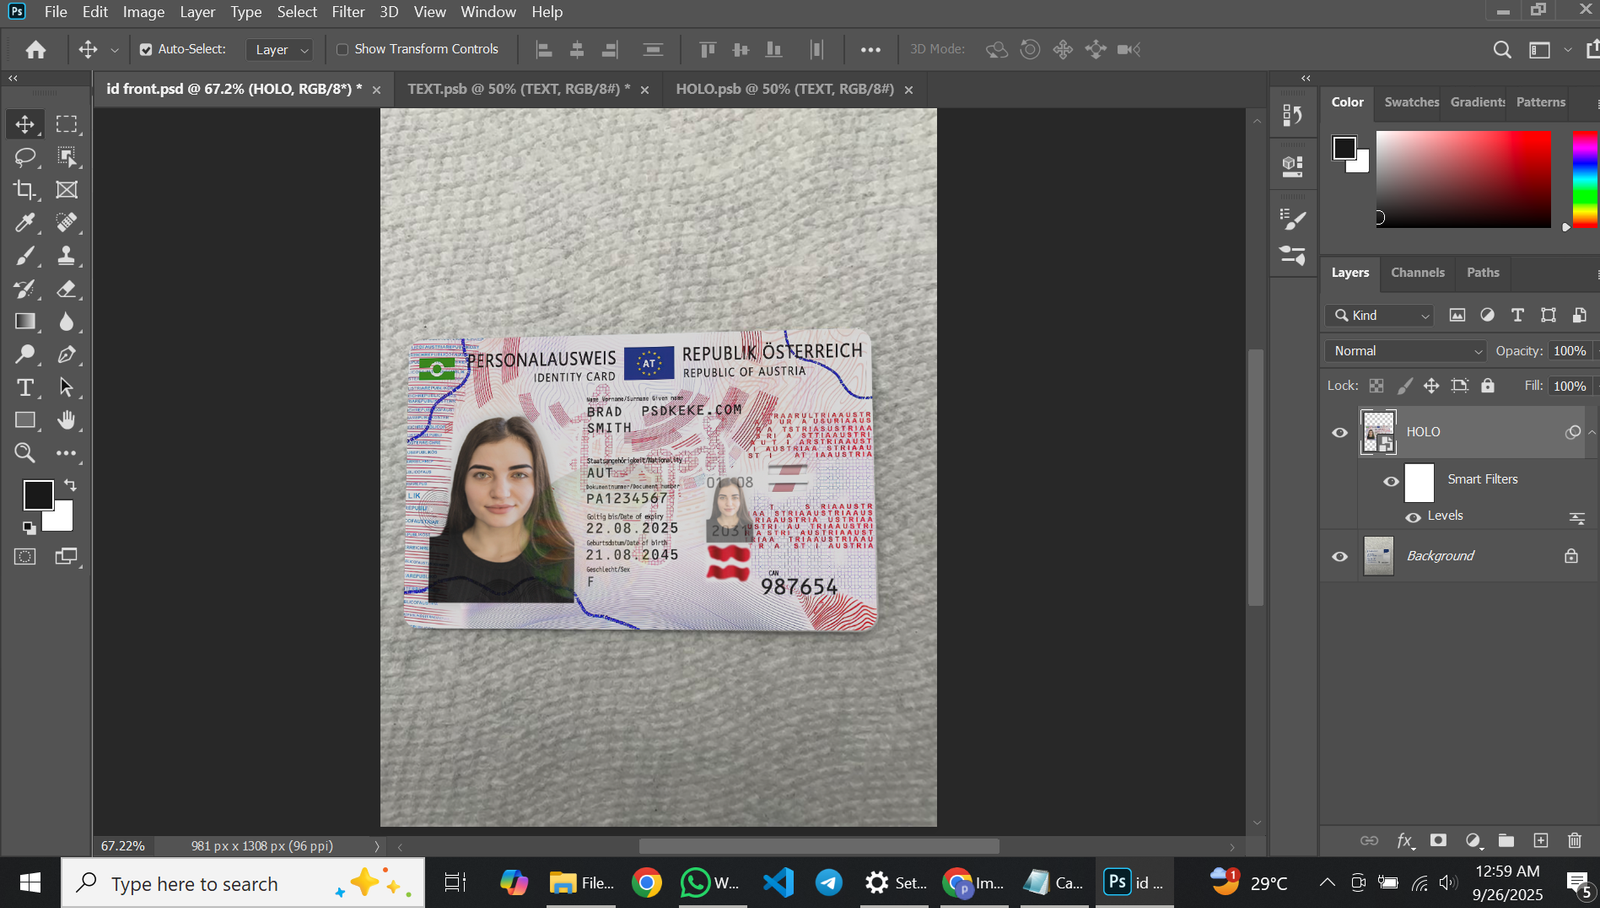
Task: Choose the Eraser tool
Action: [x=67, y=289]
